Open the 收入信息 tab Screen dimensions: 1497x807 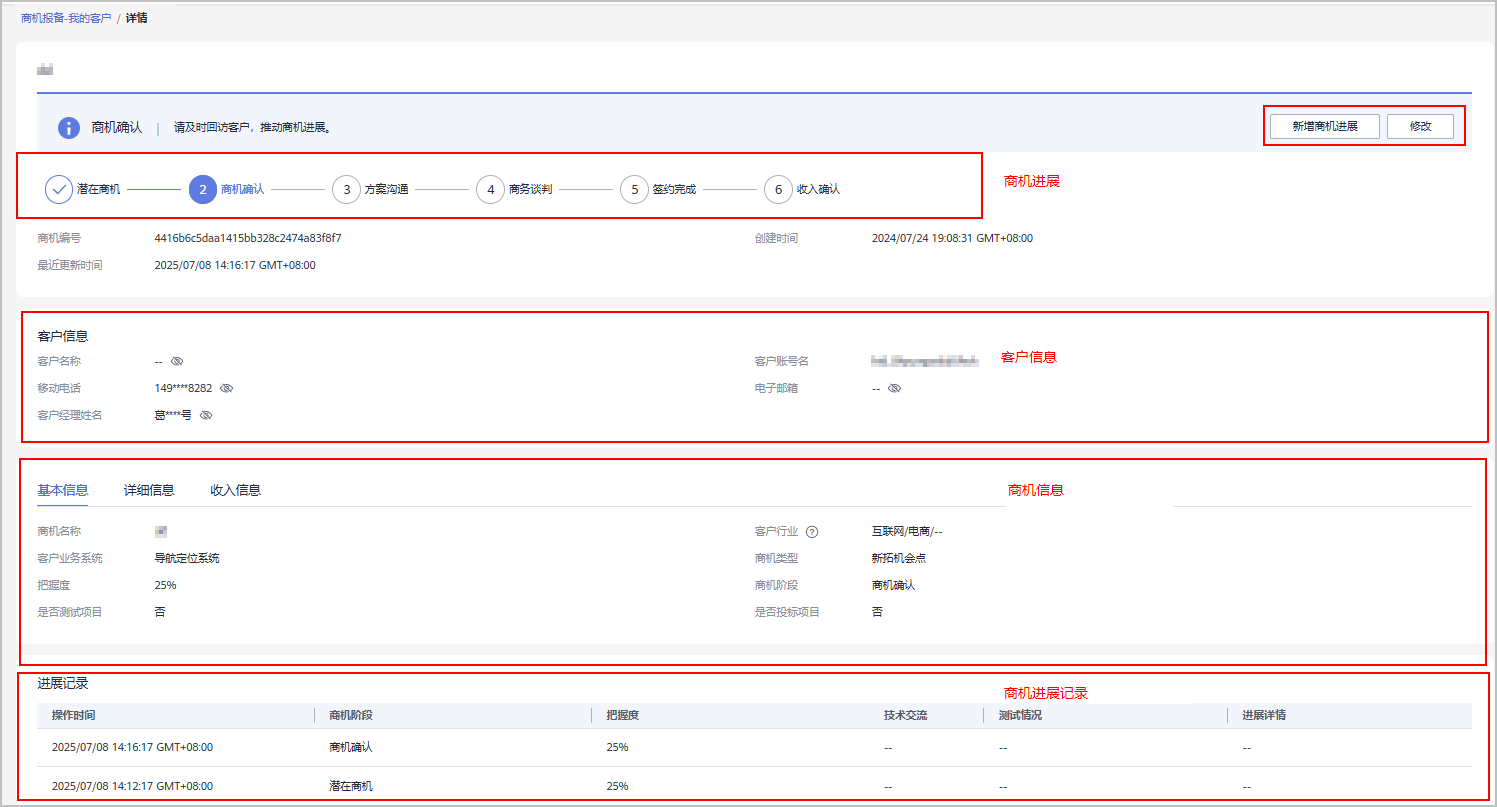point(235,490)
